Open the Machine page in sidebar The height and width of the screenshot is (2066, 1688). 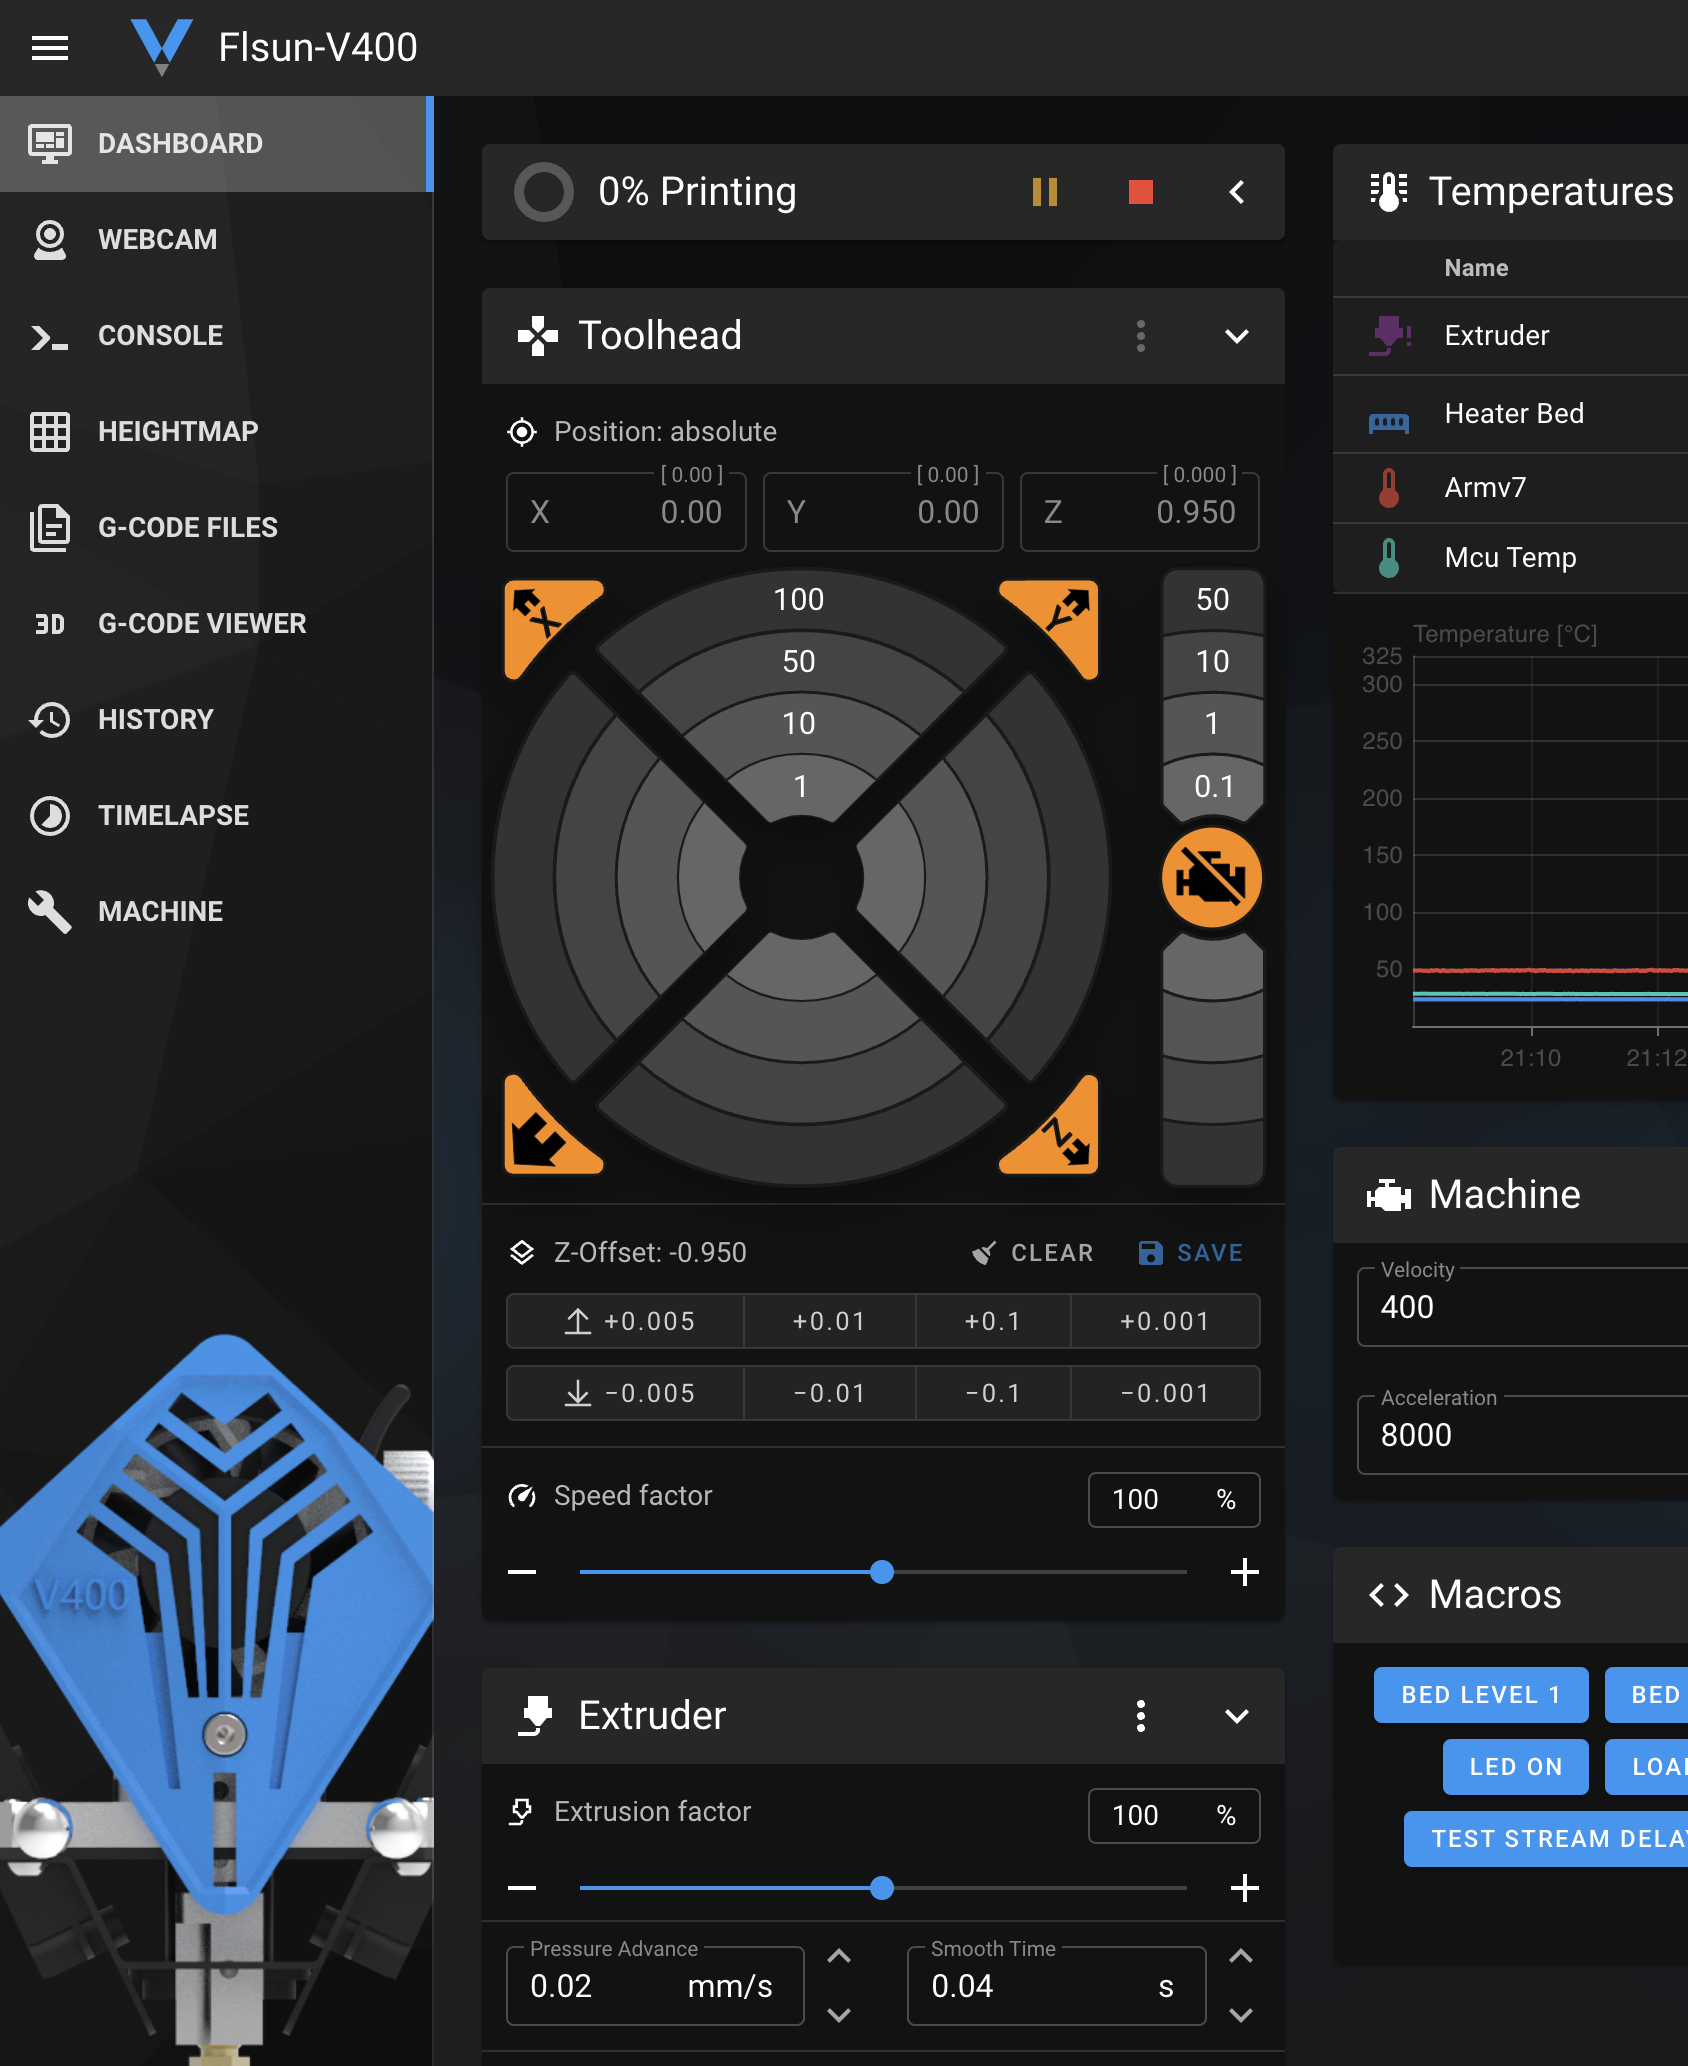[x=215, y=912]
